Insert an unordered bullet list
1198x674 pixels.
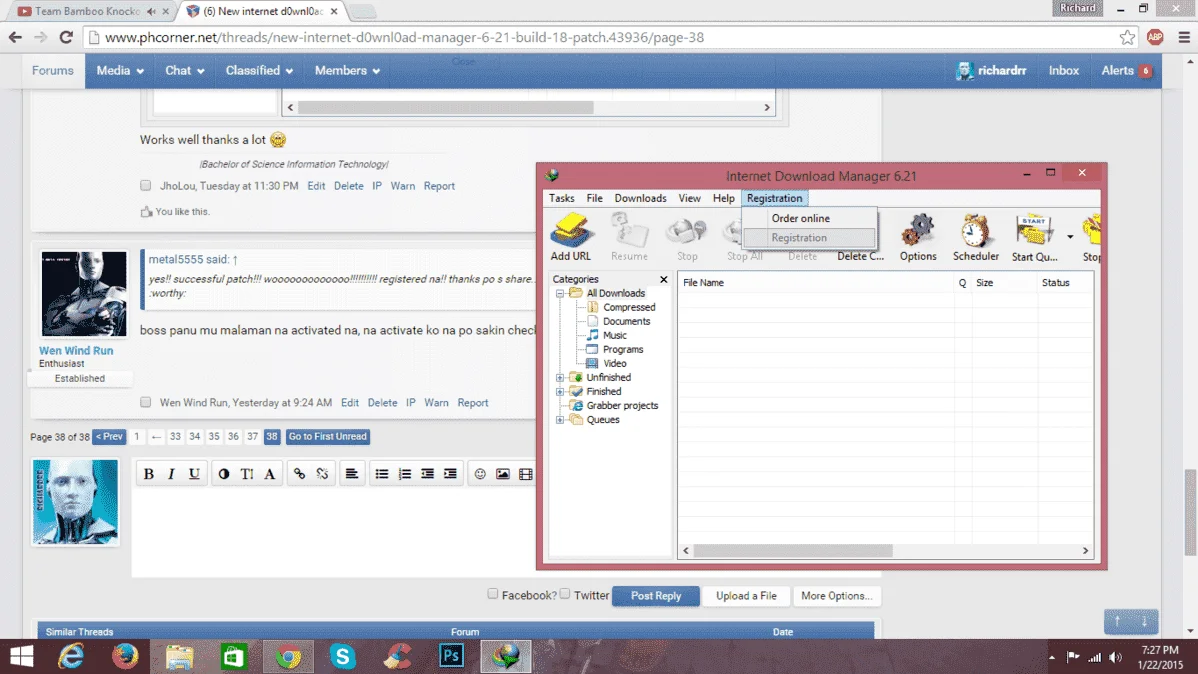[382, 474]
